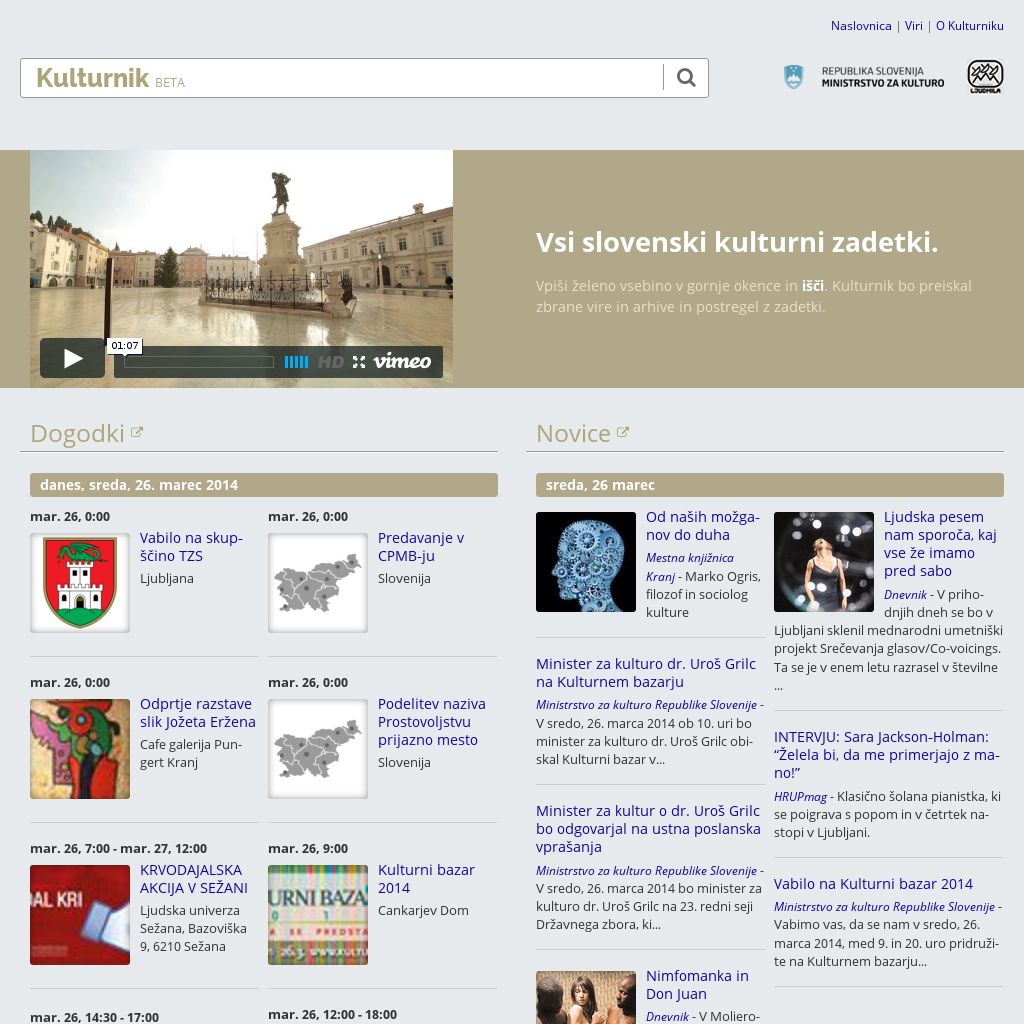Adjust the video volume bars
Image resolution: width=1024 pixels, height=1024 pixels.
[x=296, y=362]
